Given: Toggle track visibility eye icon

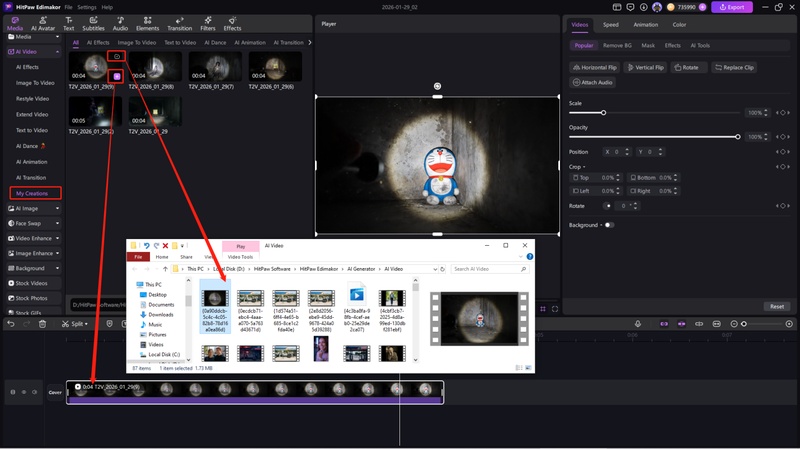Looking at the screenshot, I should 23,392.
